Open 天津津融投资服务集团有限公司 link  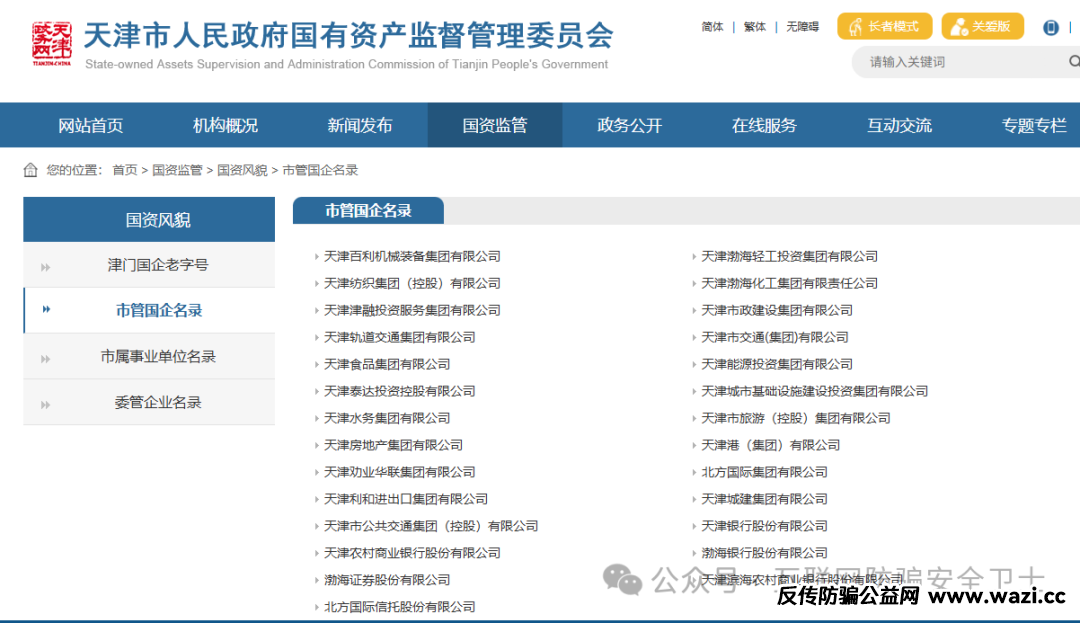click(x=412, y=310)
